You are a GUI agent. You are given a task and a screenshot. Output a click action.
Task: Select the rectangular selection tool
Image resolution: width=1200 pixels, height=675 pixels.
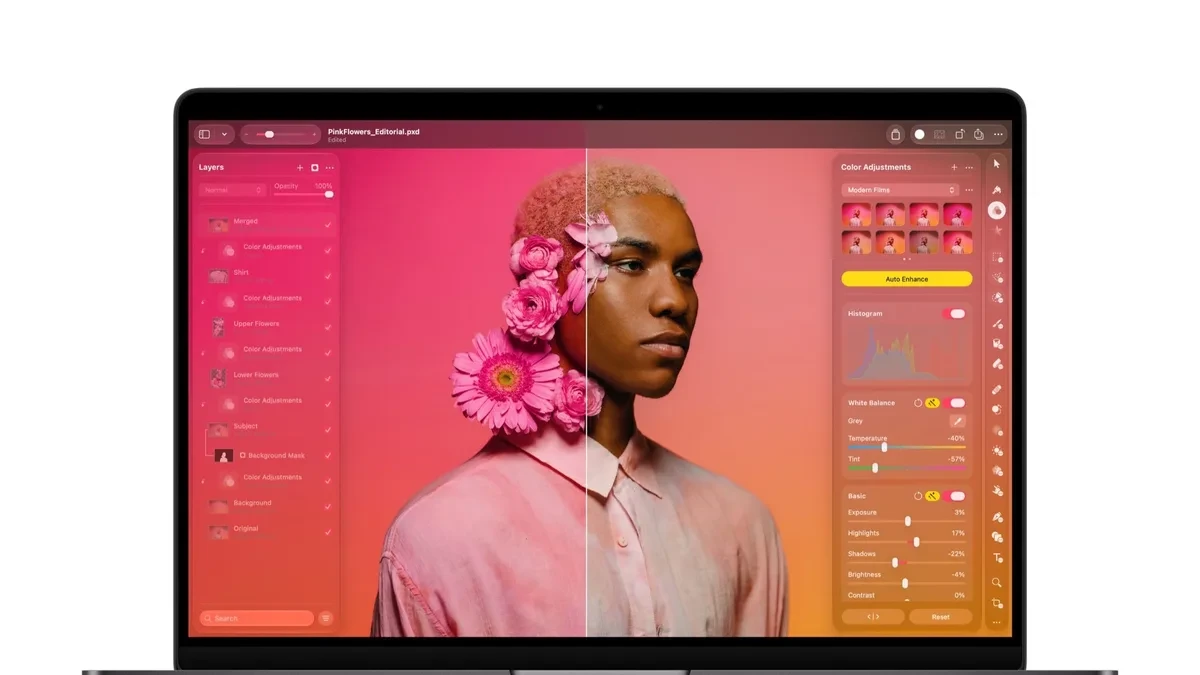[x=997, y=257]
